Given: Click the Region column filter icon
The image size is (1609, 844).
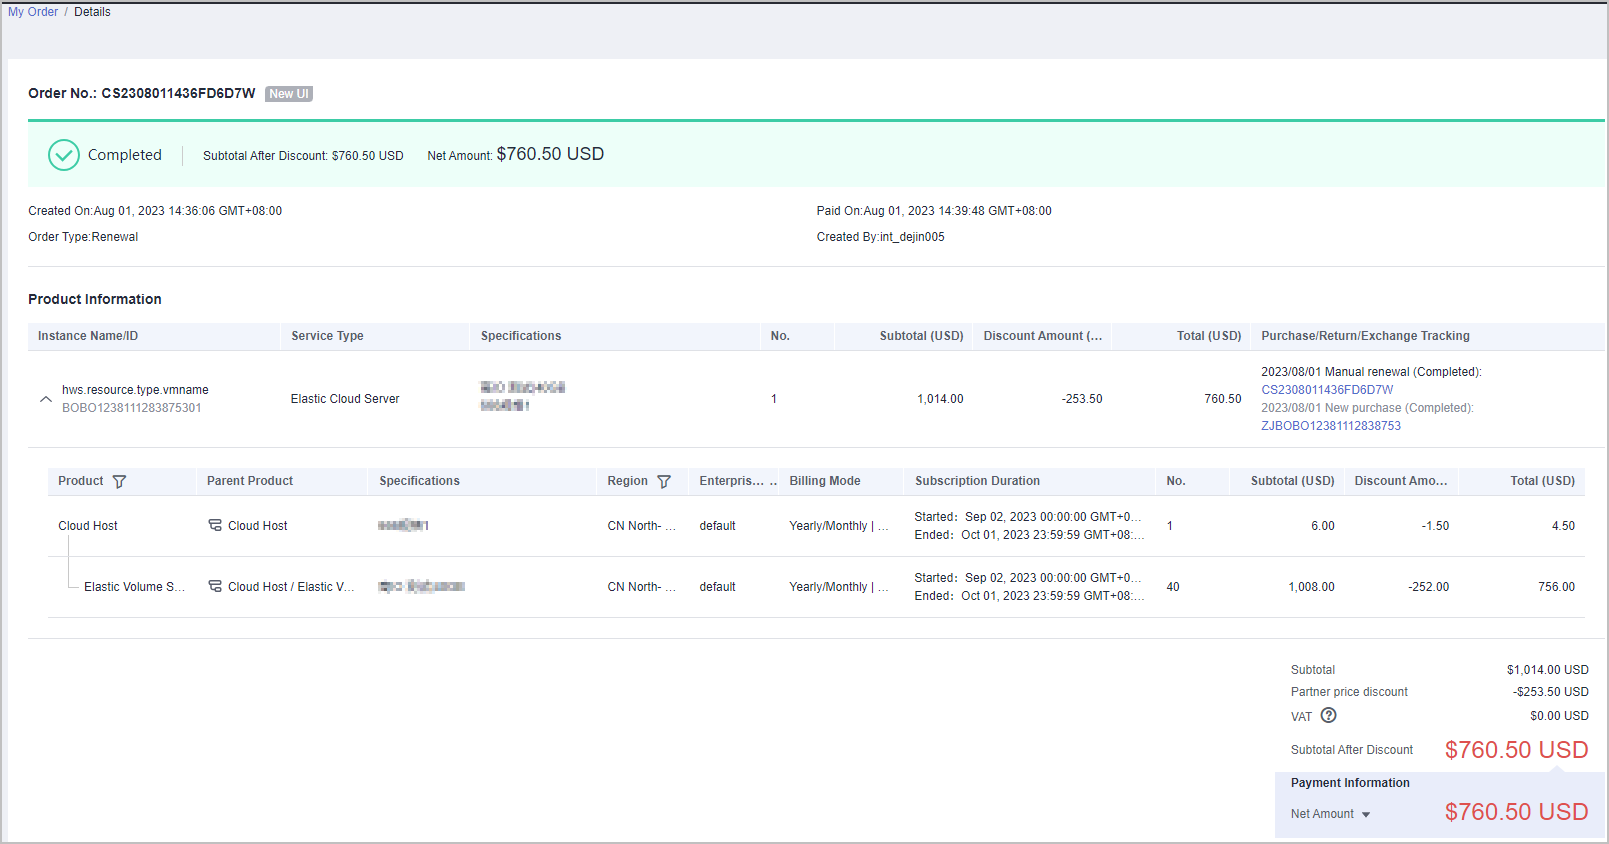Looking at the screenshot, I should [664, 482].
